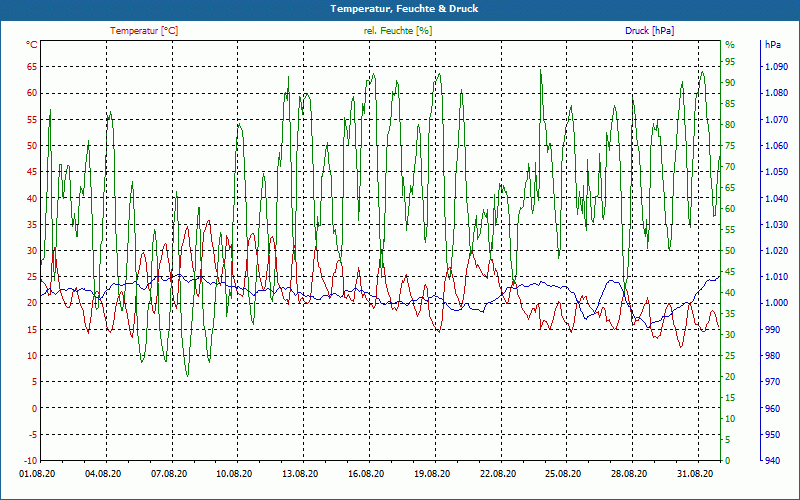Screen dimensions: 800x500
Task: Click date label '10.08.20' on x-axis
Action: (234, 473)
